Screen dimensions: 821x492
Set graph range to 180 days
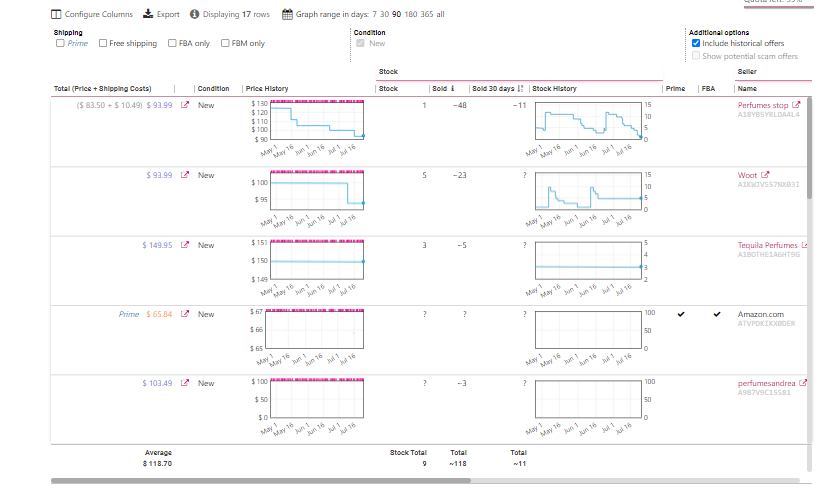411,14
